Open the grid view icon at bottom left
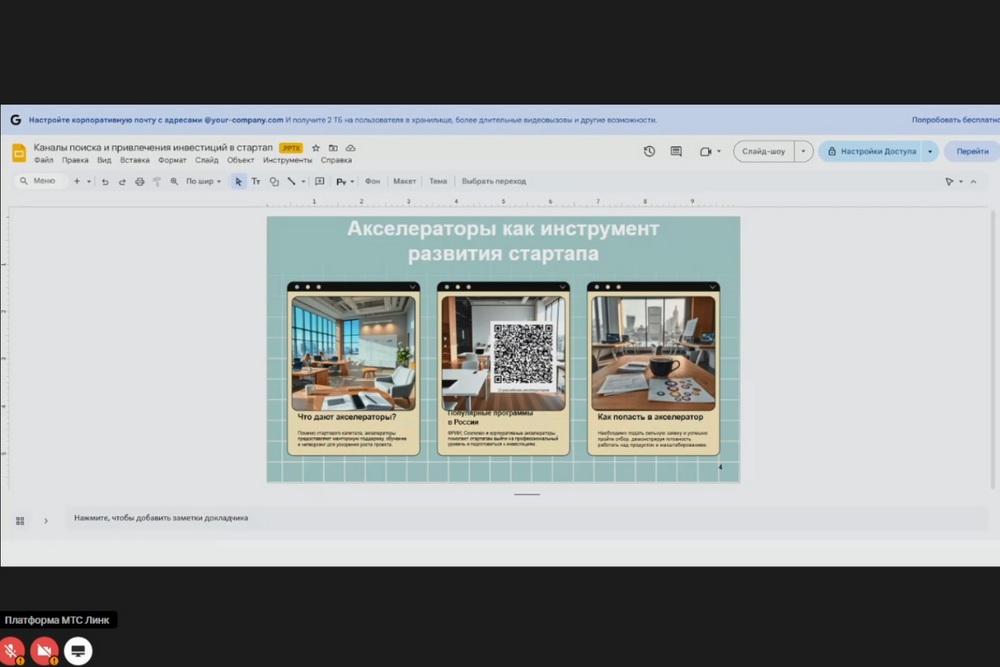 tap(20, 521)
